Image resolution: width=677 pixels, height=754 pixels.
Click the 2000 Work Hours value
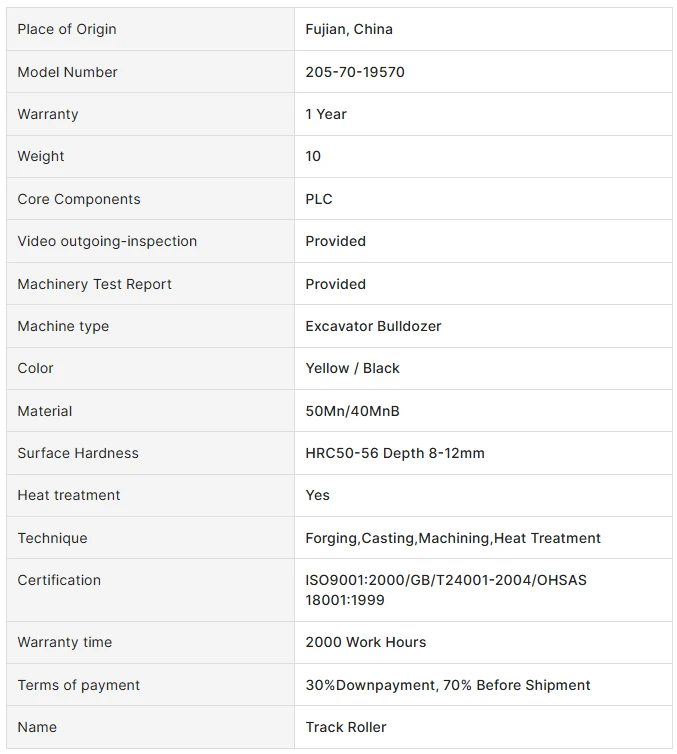tap(366, 642)
